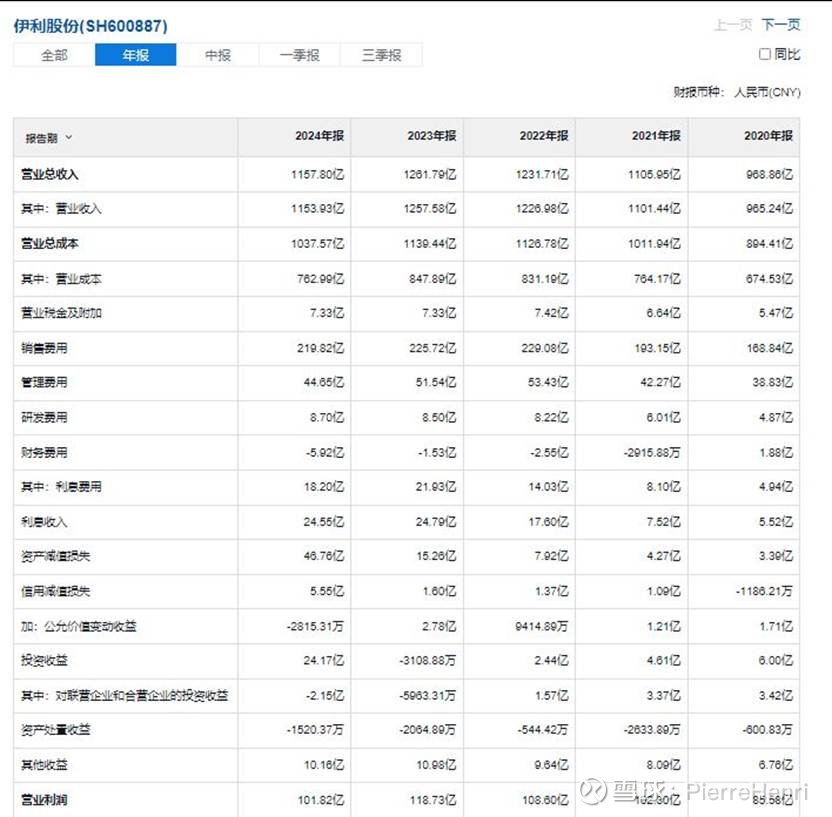The image size is (832, 817).
Task: Click the -5963.31万 associate investment value
Action: tap(428, 696)
